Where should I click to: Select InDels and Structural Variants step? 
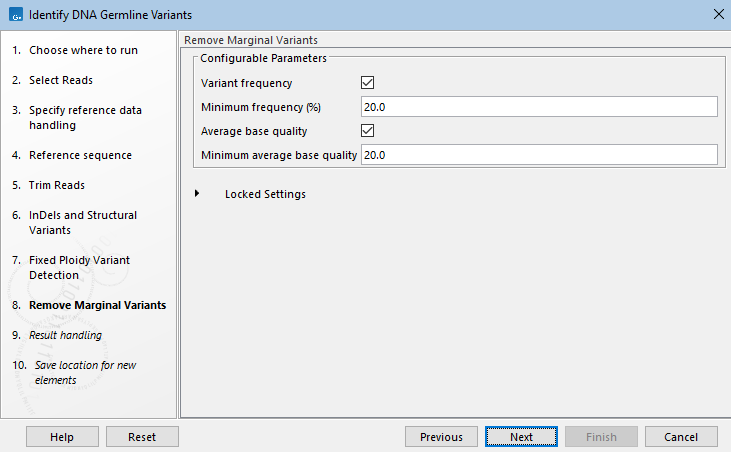(x=83, y=222)
